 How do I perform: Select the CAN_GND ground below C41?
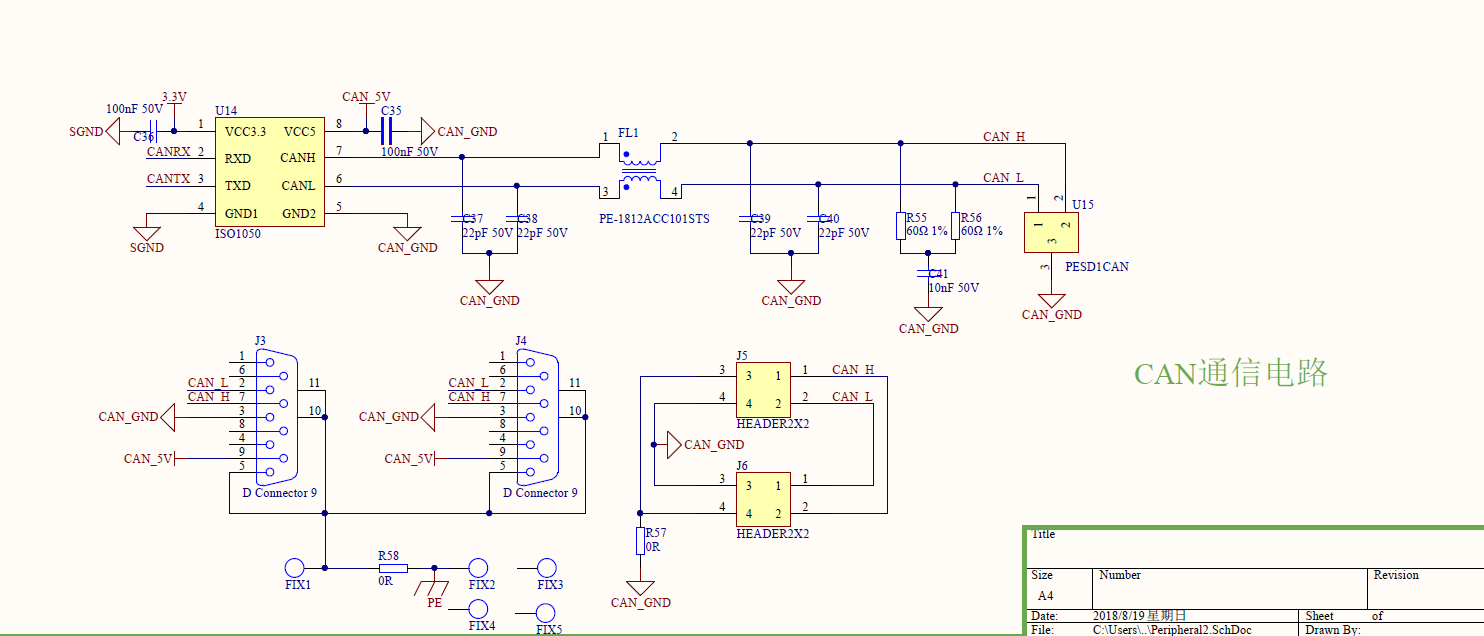point(928,321)
